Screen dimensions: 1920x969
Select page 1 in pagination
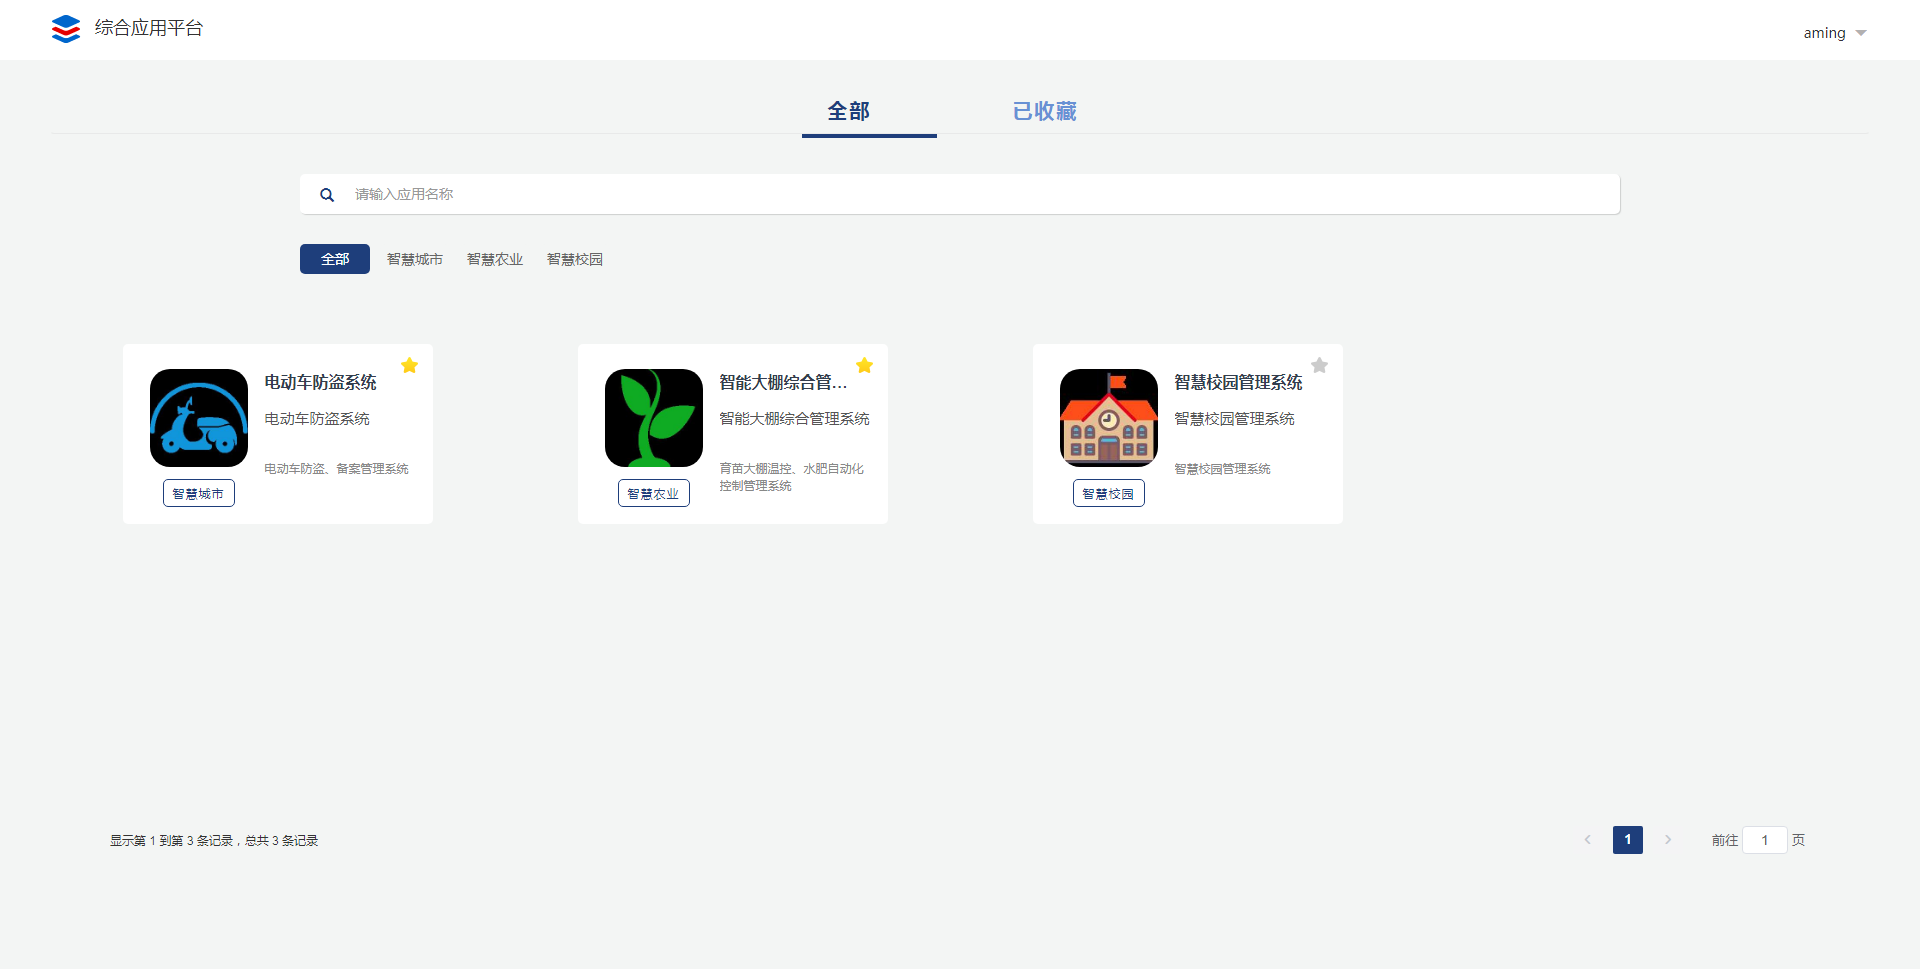click(x=1628, y=840)
